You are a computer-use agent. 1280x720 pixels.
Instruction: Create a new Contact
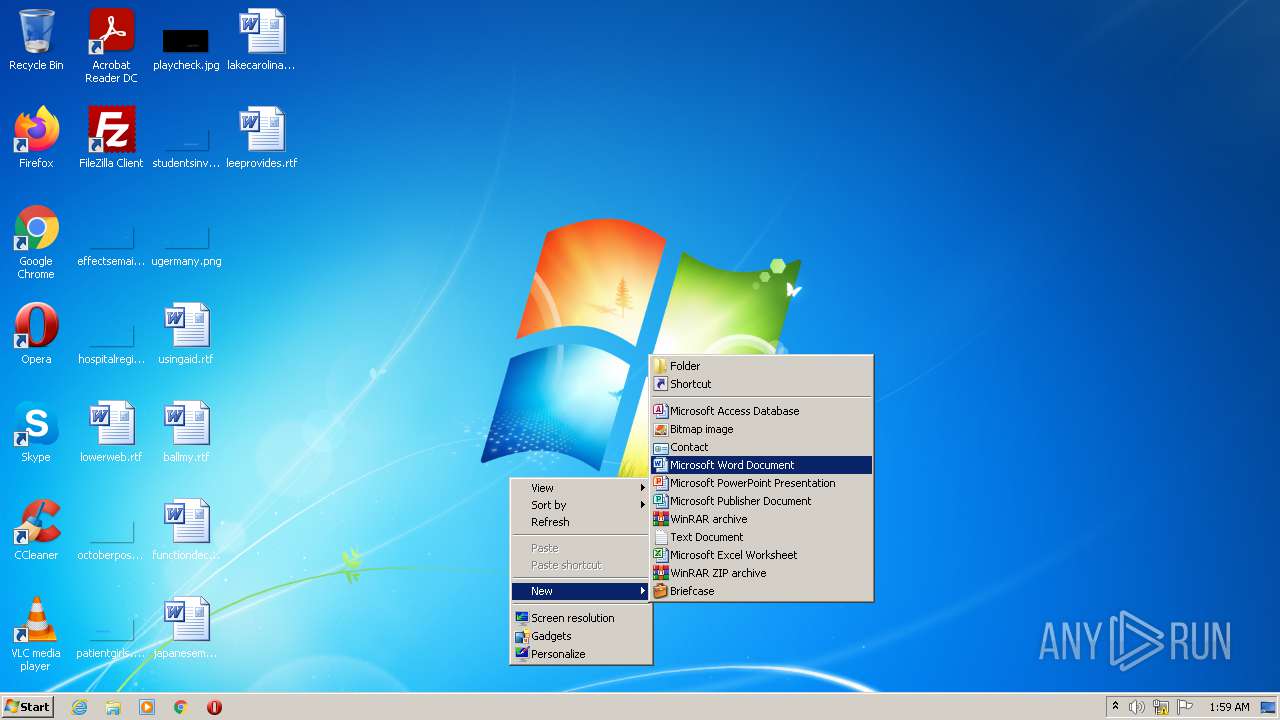(x=762, y=447)
